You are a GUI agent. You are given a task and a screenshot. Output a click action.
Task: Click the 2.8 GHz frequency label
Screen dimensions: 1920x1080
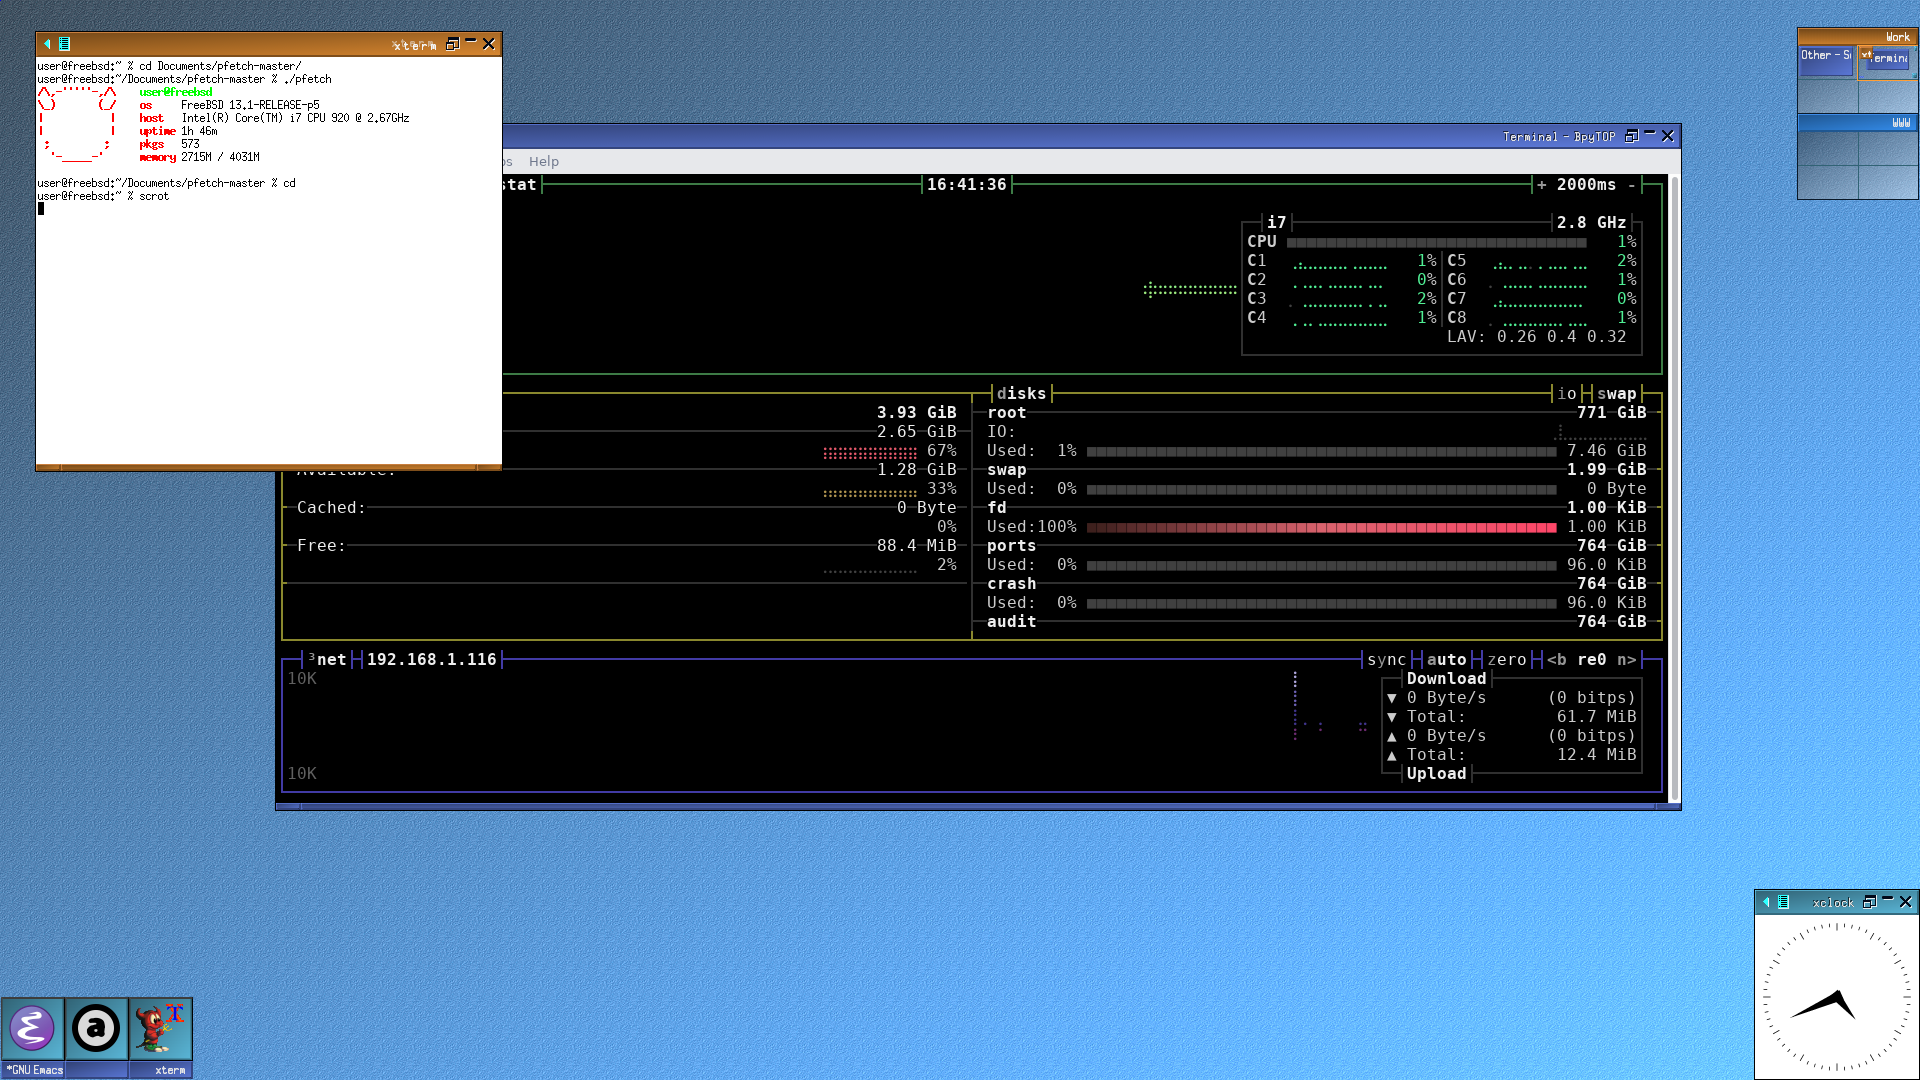[1591, 223]
